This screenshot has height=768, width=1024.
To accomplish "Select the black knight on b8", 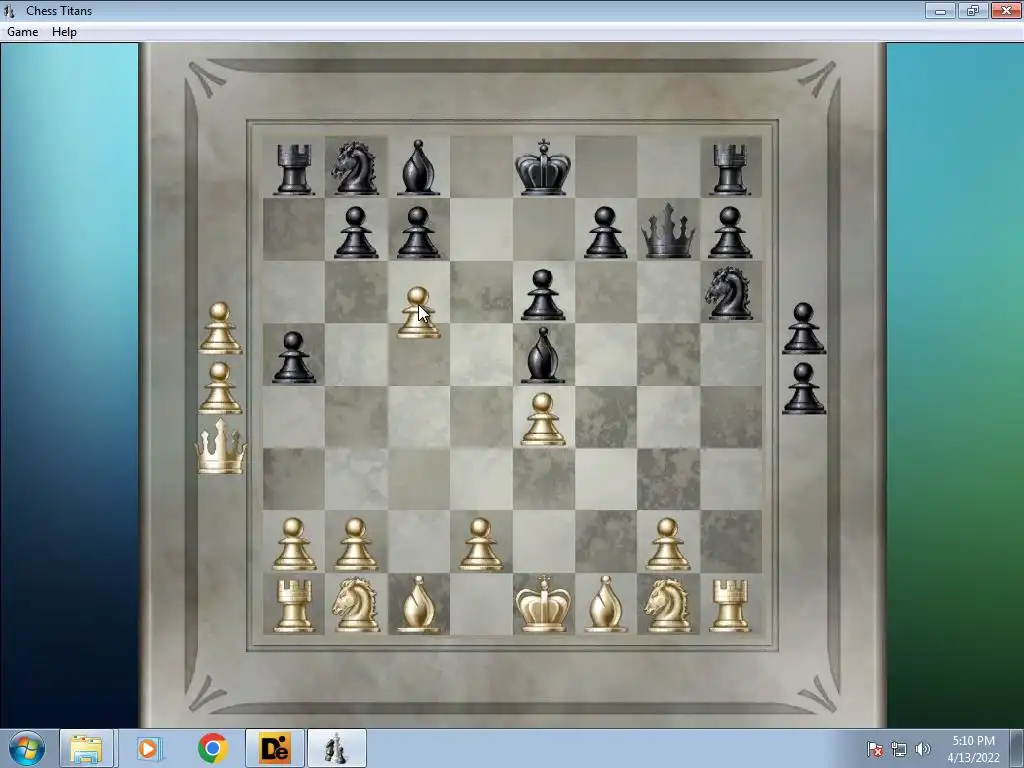I will point(355,168).
